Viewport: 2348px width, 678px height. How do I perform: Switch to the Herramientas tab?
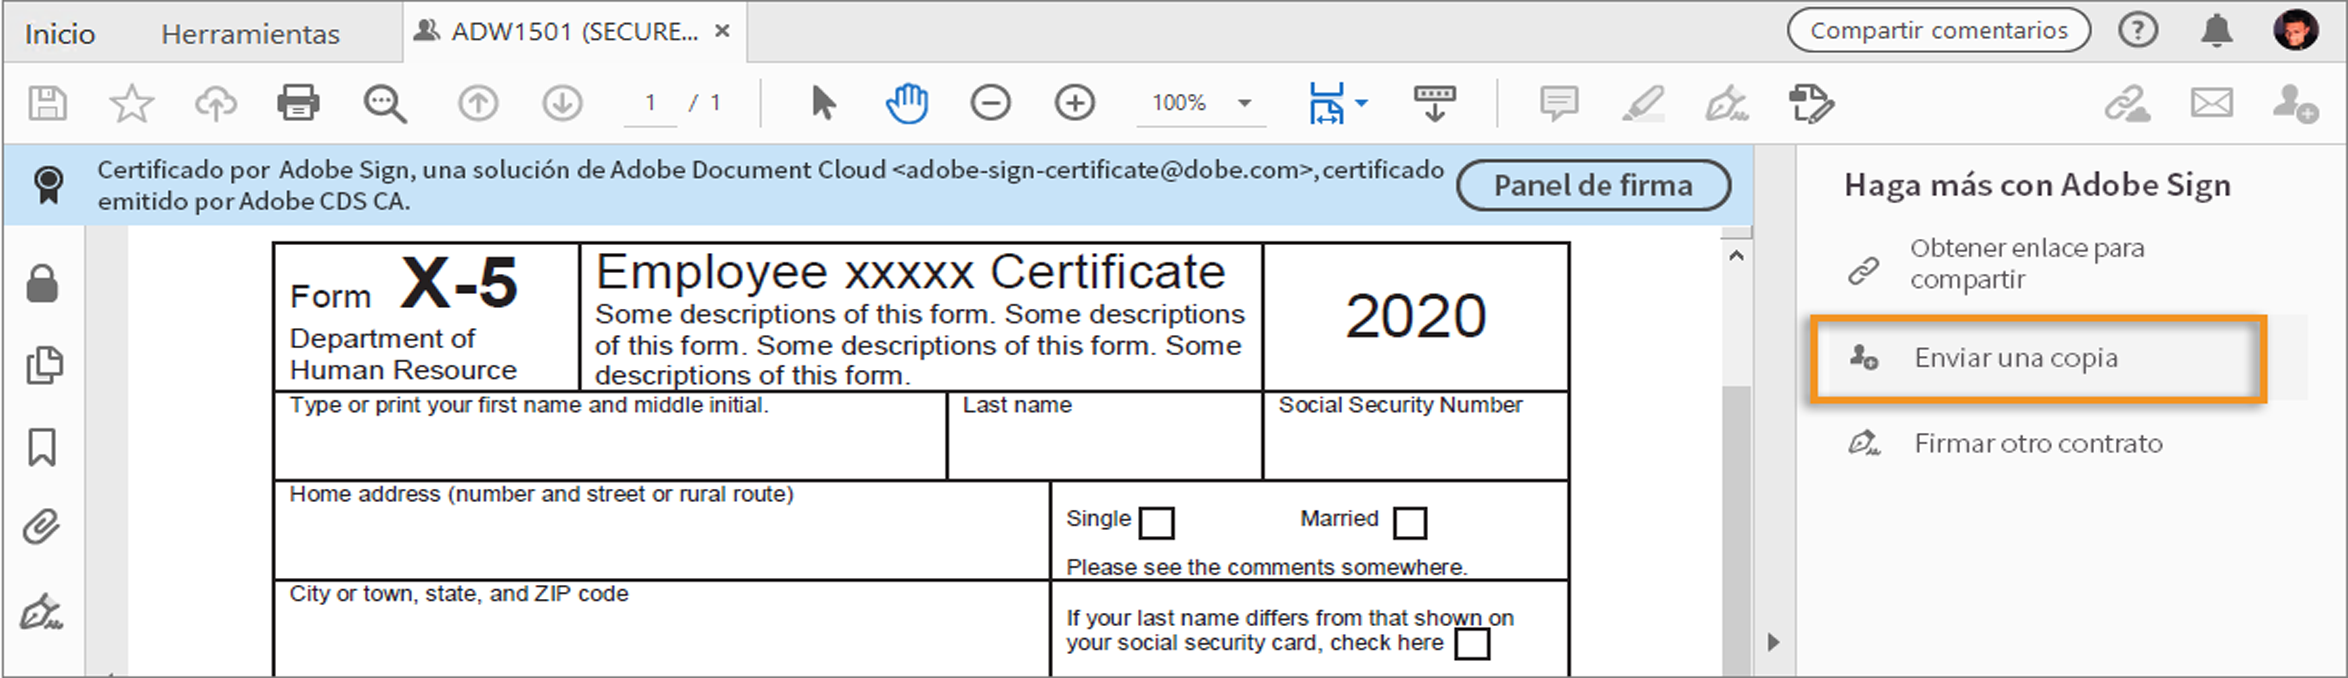pos(250,34)
